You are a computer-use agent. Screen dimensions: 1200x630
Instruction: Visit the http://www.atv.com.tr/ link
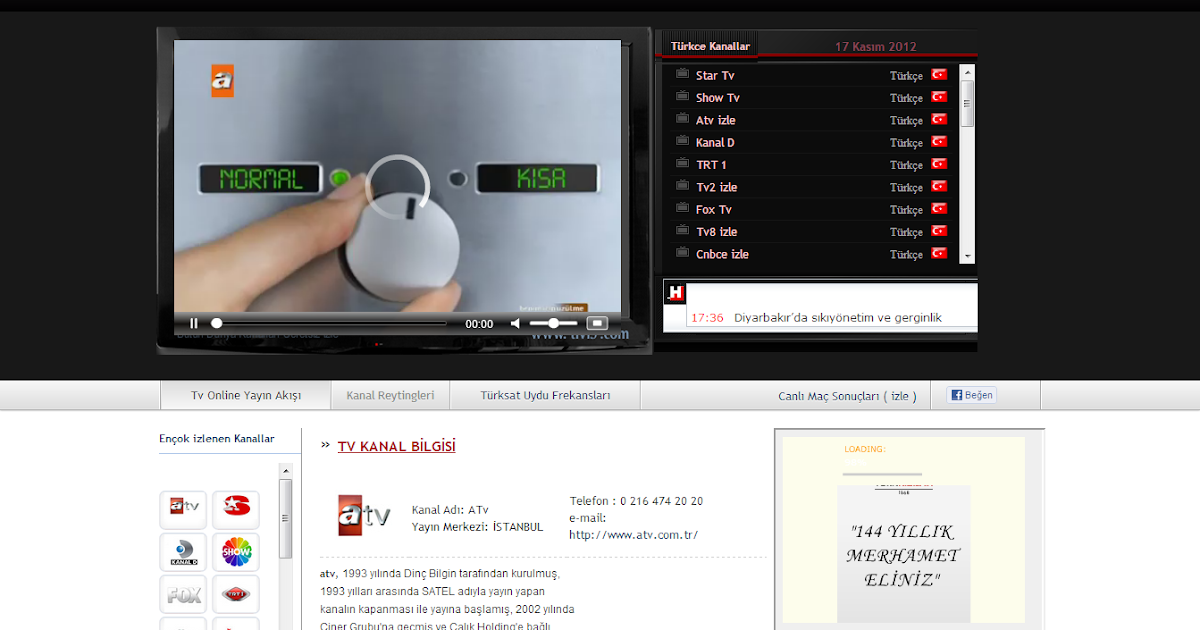point(633,535)
